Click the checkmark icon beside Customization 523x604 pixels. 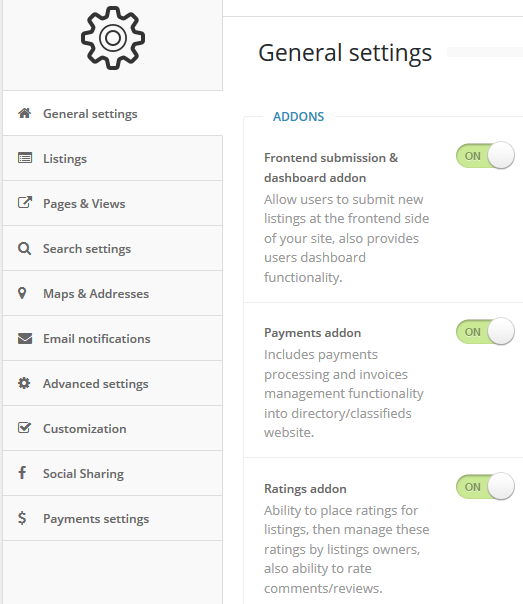pos(24,428)
